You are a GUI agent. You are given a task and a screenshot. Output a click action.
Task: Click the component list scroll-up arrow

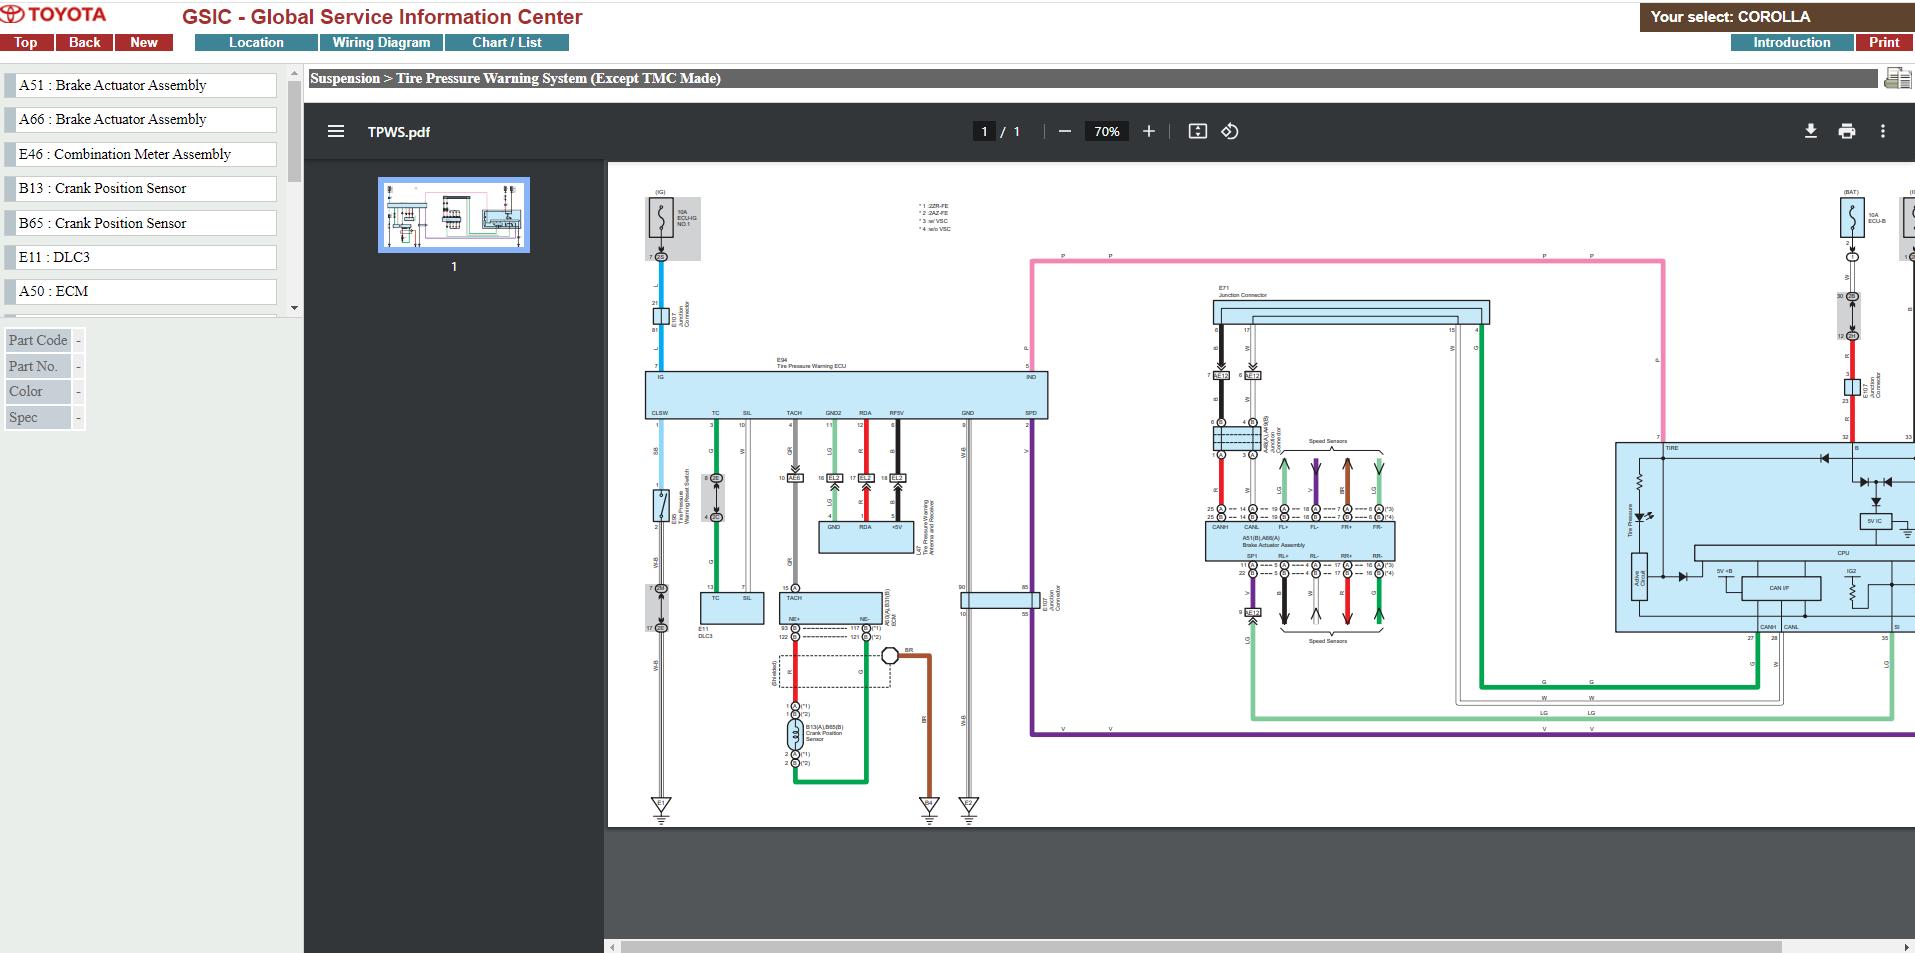[294, 73]
